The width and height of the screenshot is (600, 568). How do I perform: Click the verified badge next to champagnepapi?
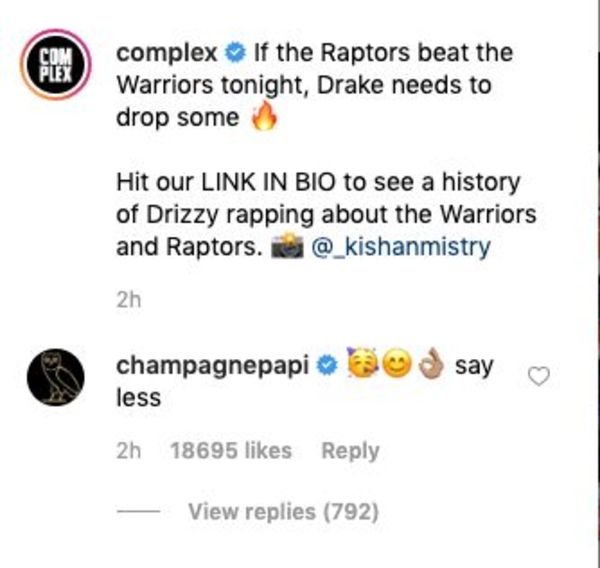tap(326, 366)
